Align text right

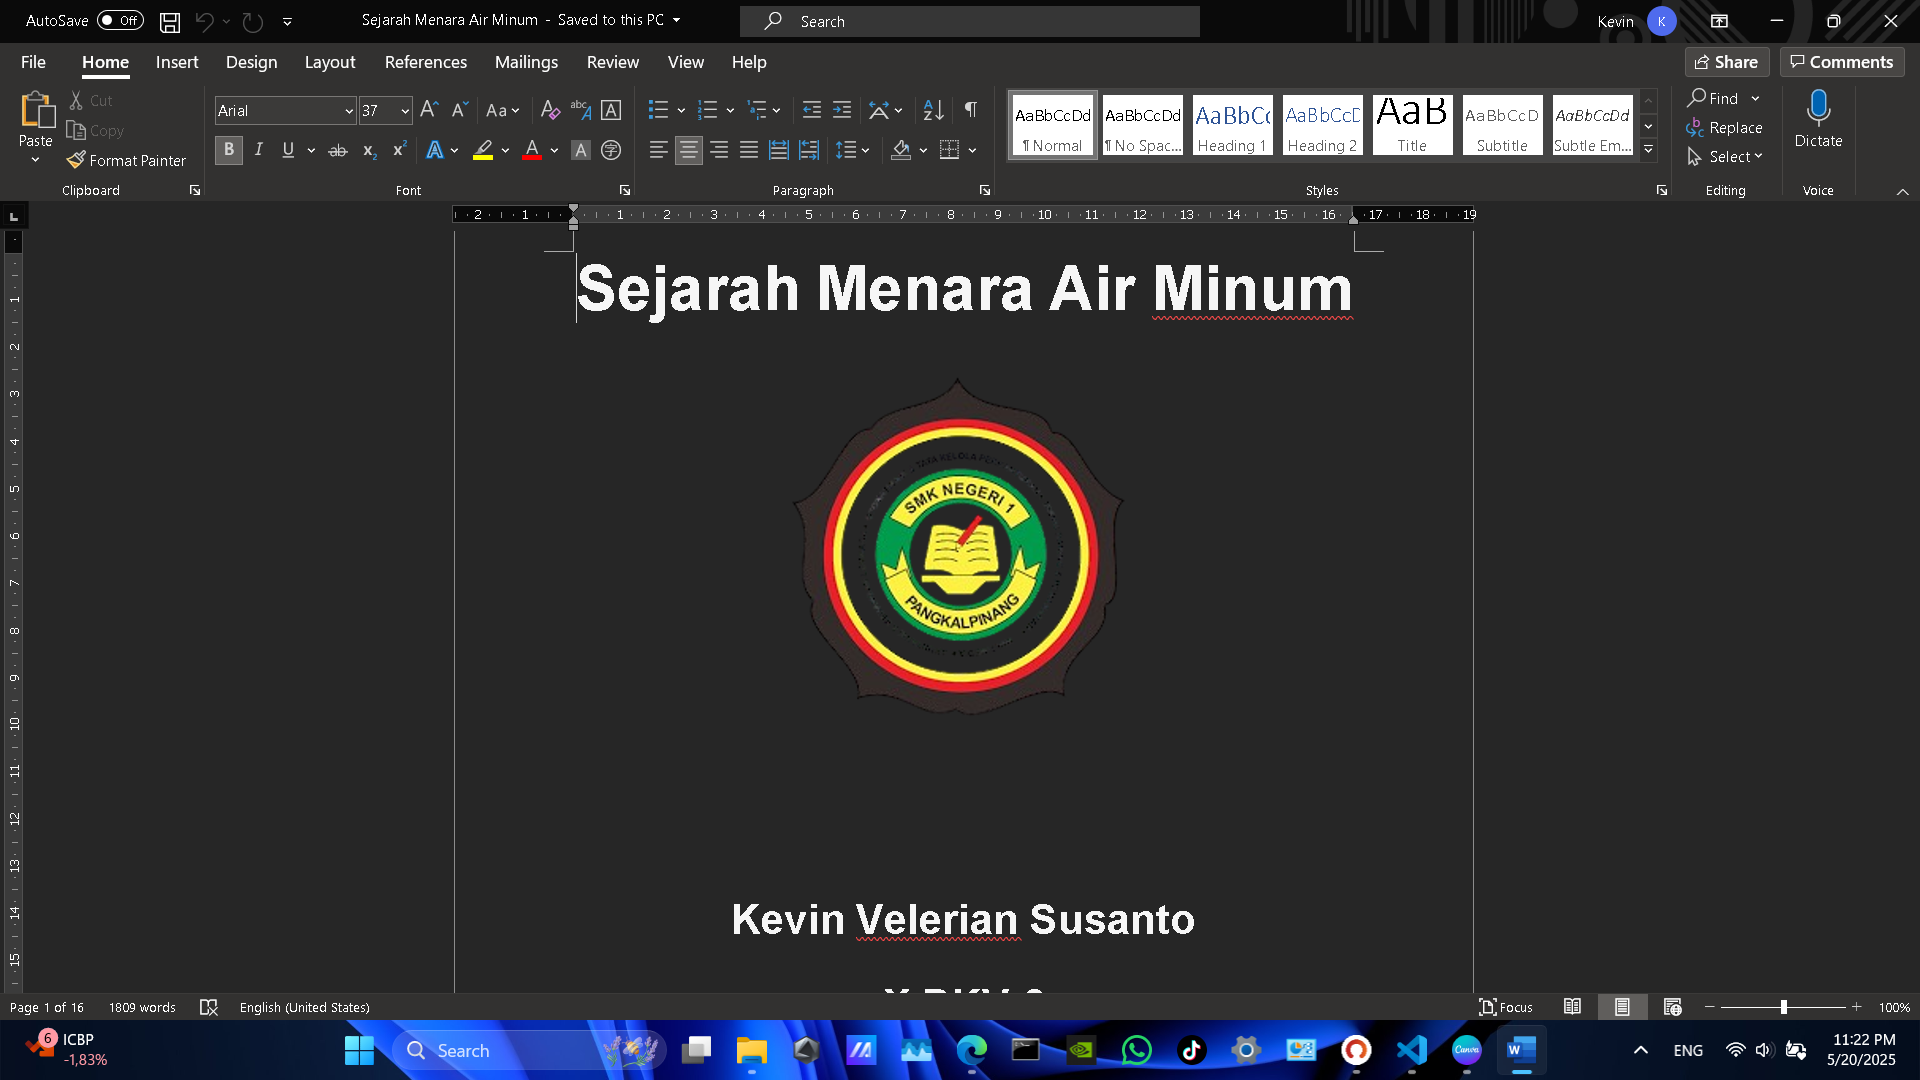tap(719, 150)
